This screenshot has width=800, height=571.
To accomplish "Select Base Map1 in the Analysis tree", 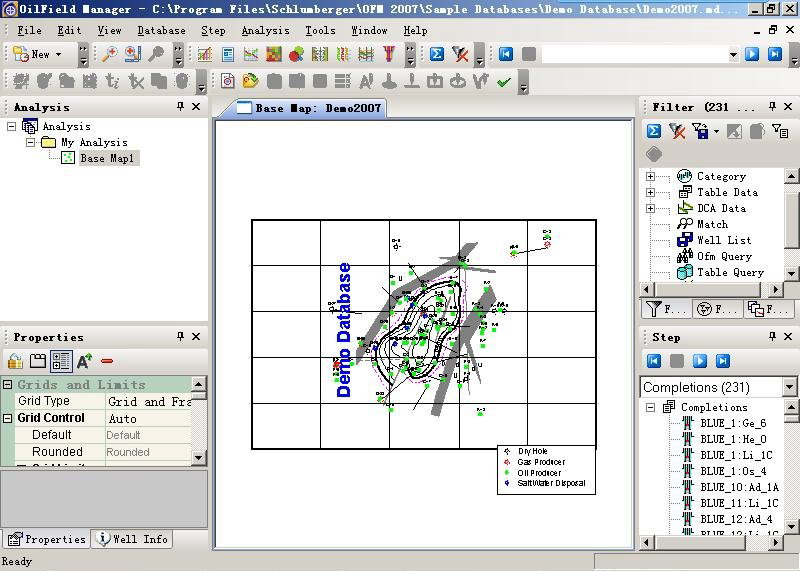I will tap(107, 158).
